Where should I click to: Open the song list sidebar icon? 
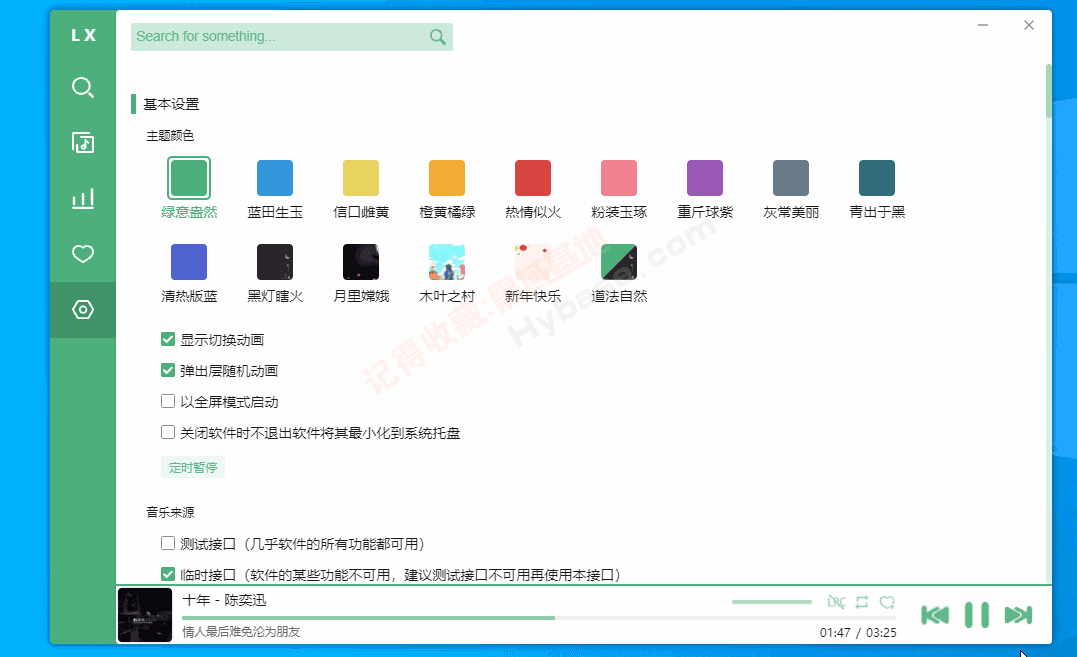coord(82,143)
